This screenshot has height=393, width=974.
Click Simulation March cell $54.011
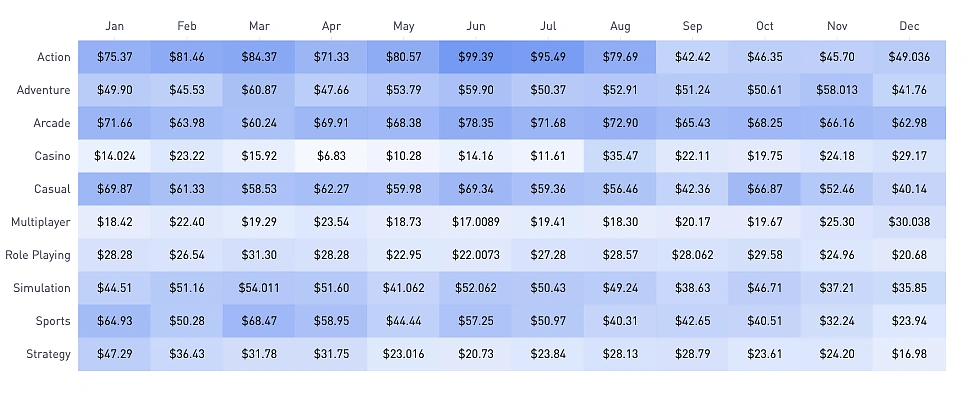pyautogui.click(x=259, y=288)
